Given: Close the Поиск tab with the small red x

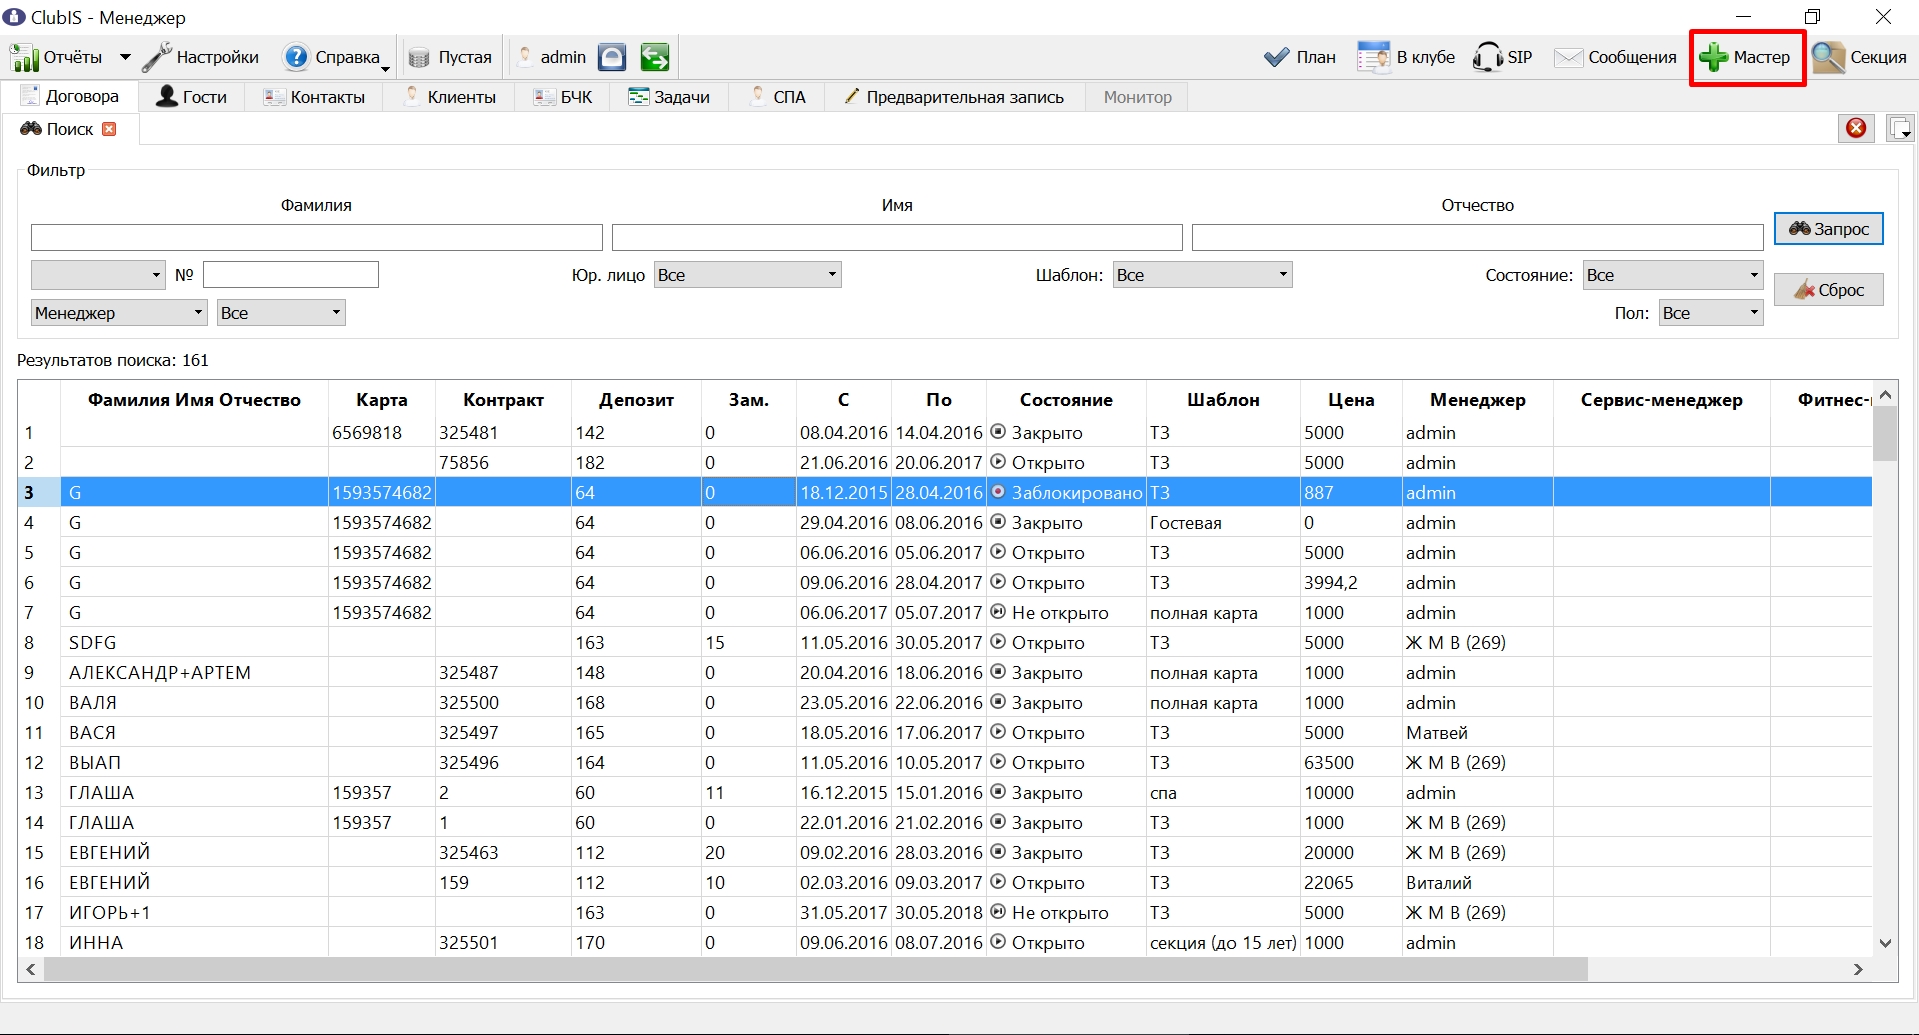Looking at the screenshot, I should pyautogui.click(x=109, y=129).
